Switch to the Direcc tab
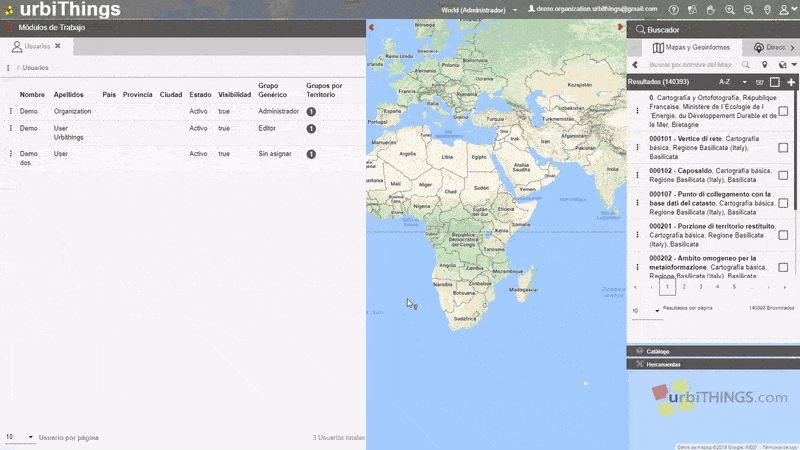This screenshot has width=800, height=450. [770, 47]
